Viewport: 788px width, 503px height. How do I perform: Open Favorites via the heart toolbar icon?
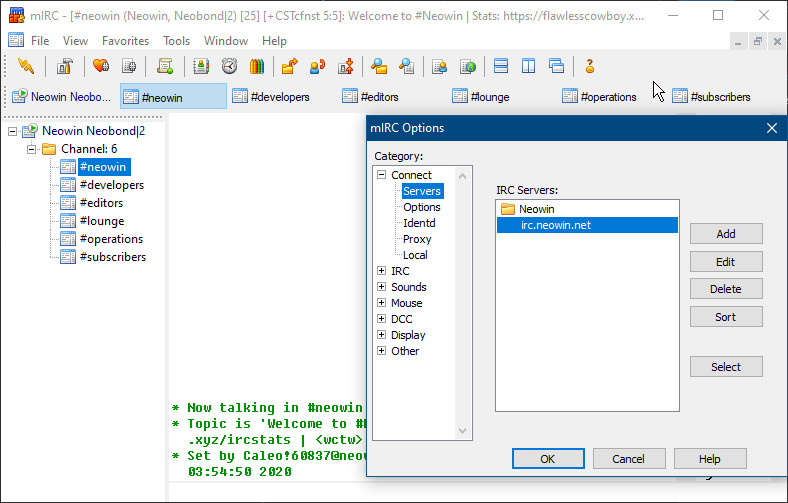coord(101,67)
